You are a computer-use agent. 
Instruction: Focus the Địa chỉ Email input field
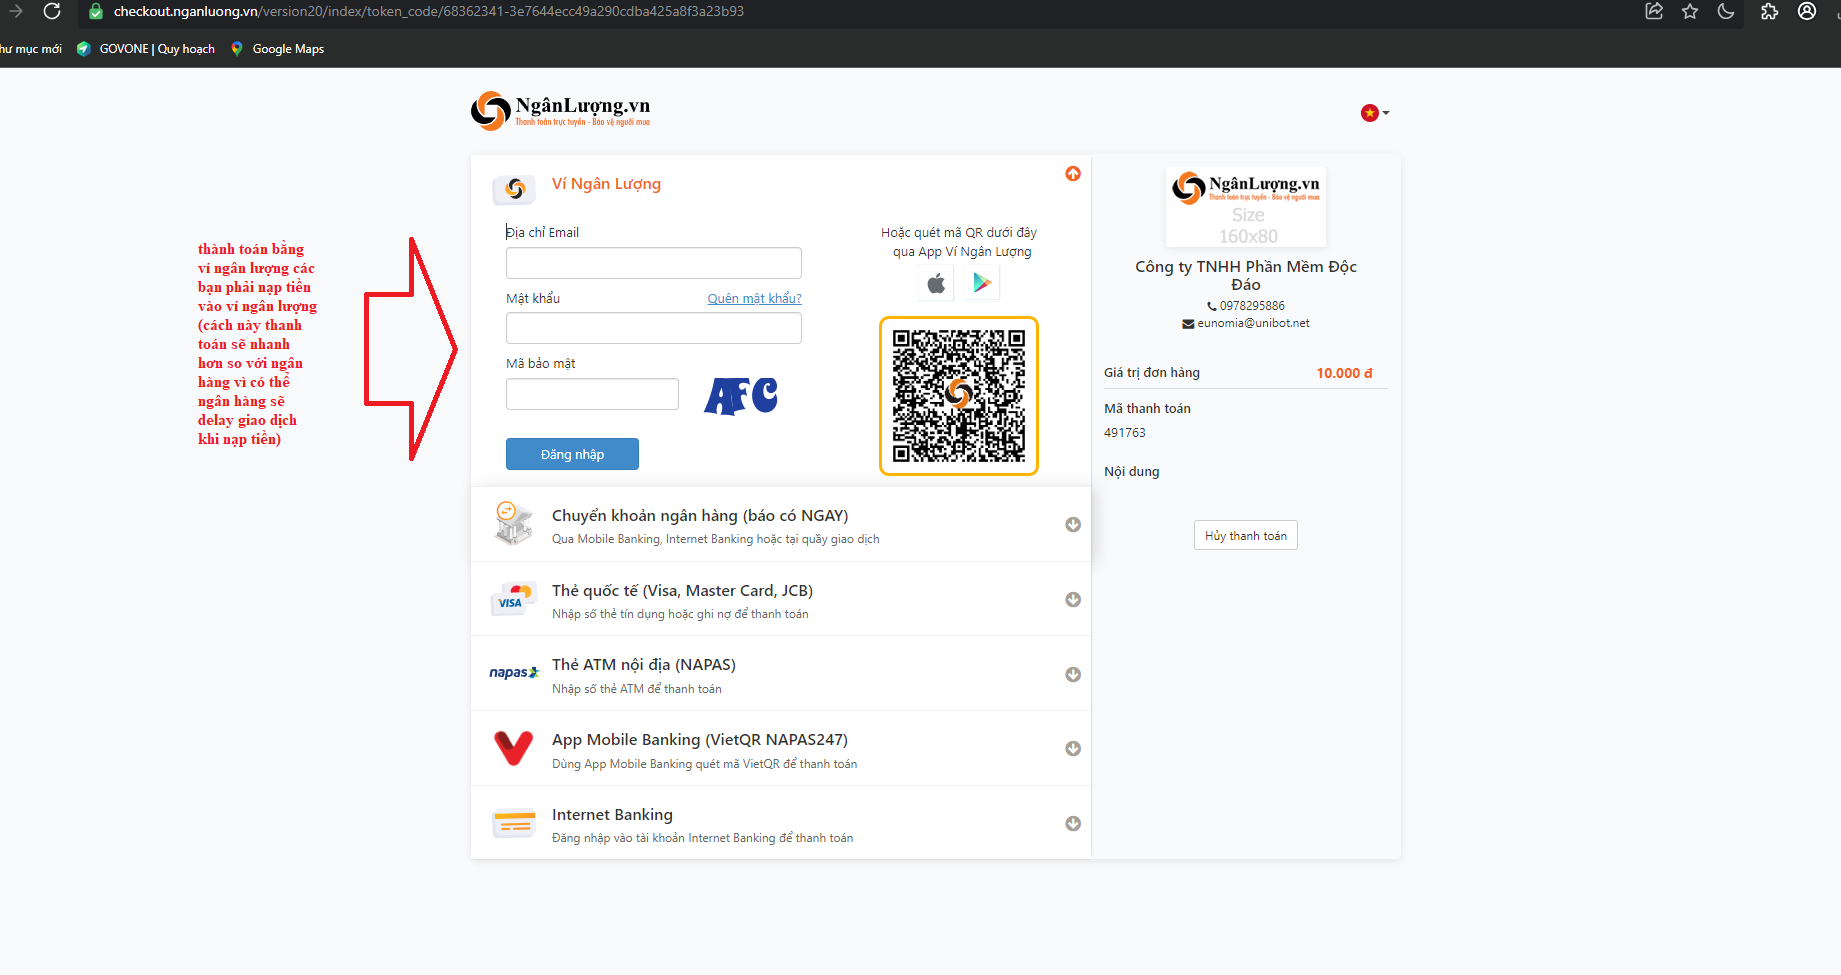[654, 263]
